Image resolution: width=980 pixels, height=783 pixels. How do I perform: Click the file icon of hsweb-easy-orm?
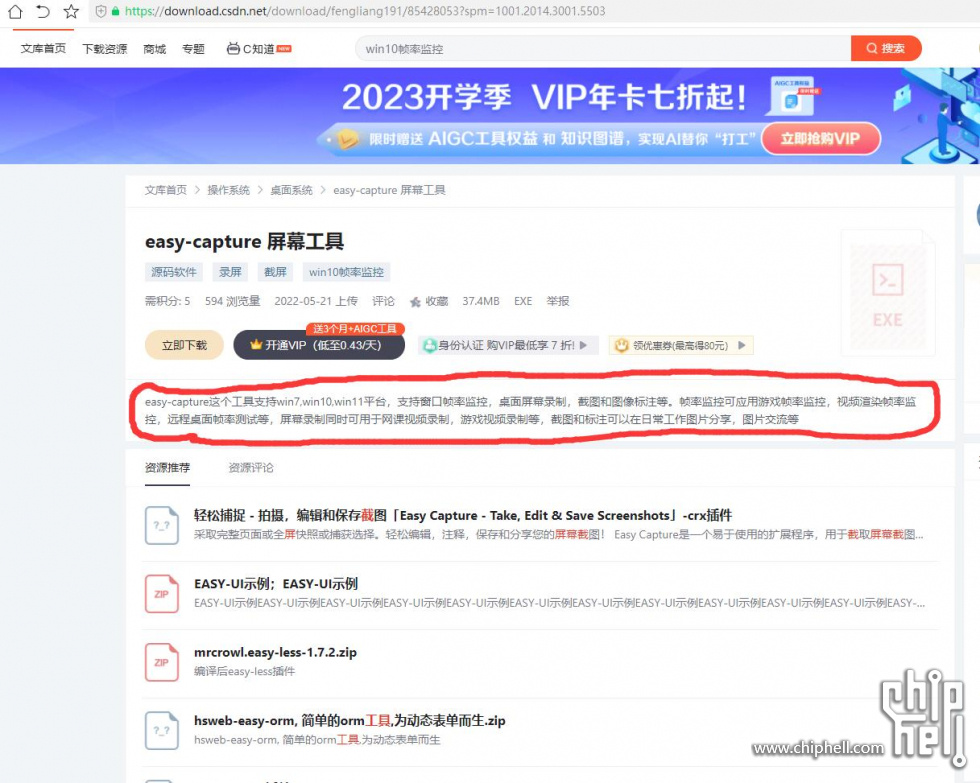[162, 731]
